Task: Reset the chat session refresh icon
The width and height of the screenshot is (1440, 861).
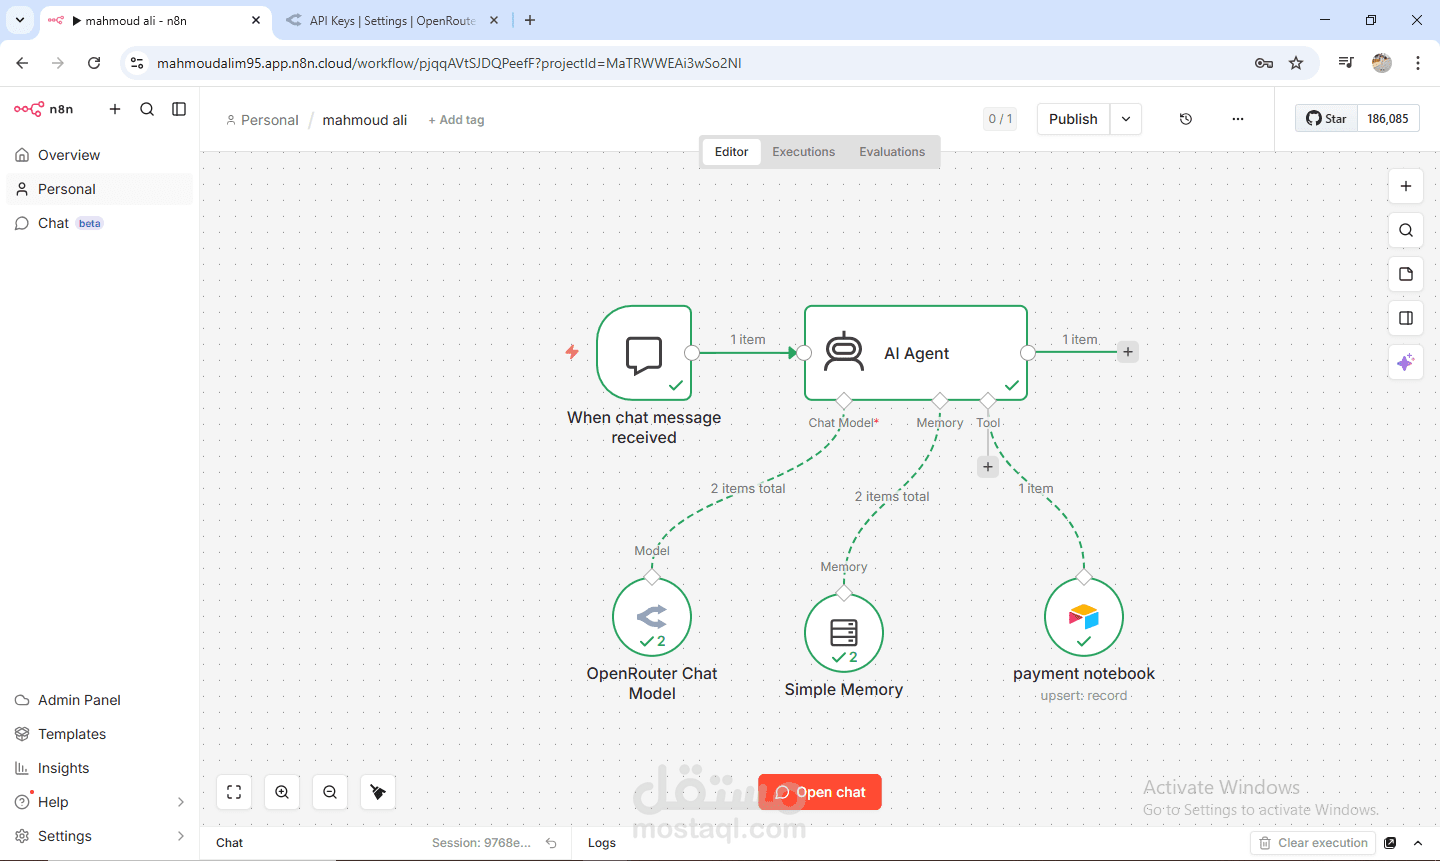Action: coord(551,843)
